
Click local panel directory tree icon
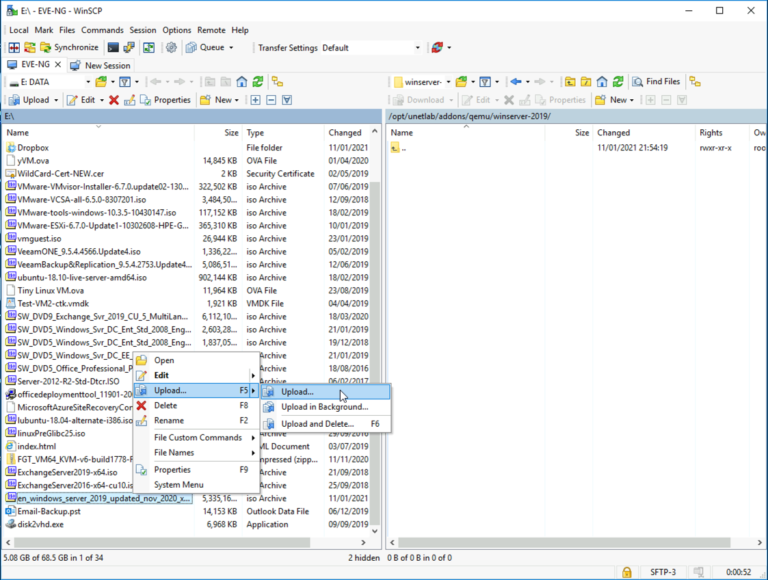[277, 82]
